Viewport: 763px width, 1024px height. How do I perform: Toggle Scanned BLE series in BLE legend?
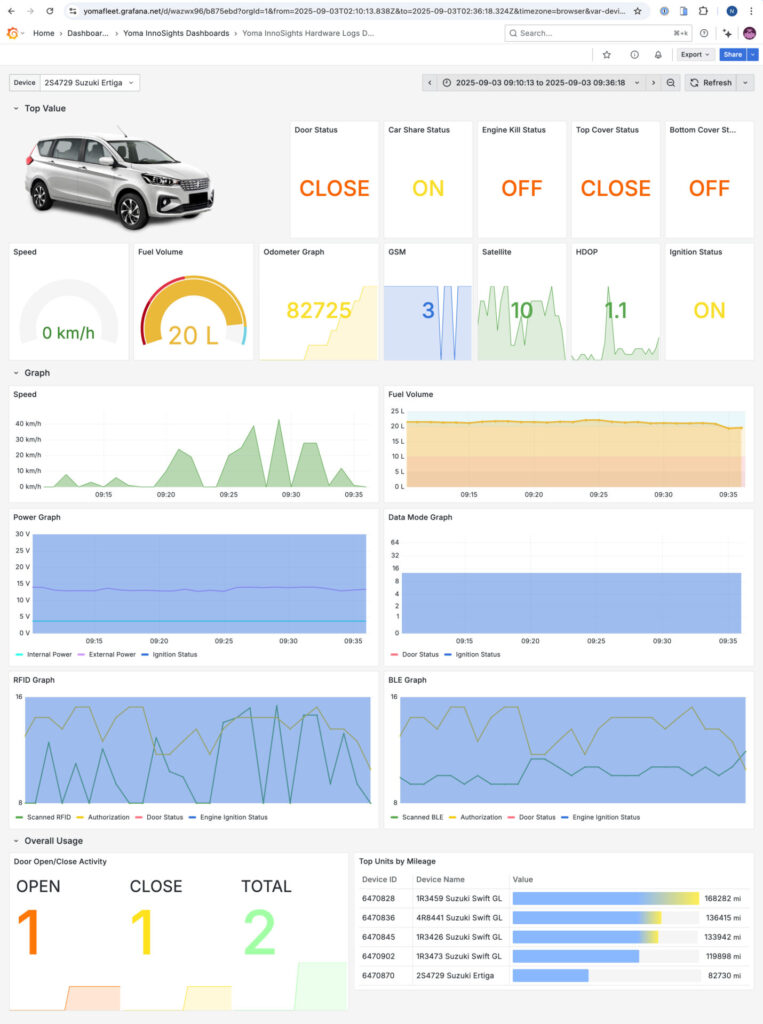click(423, 817)
